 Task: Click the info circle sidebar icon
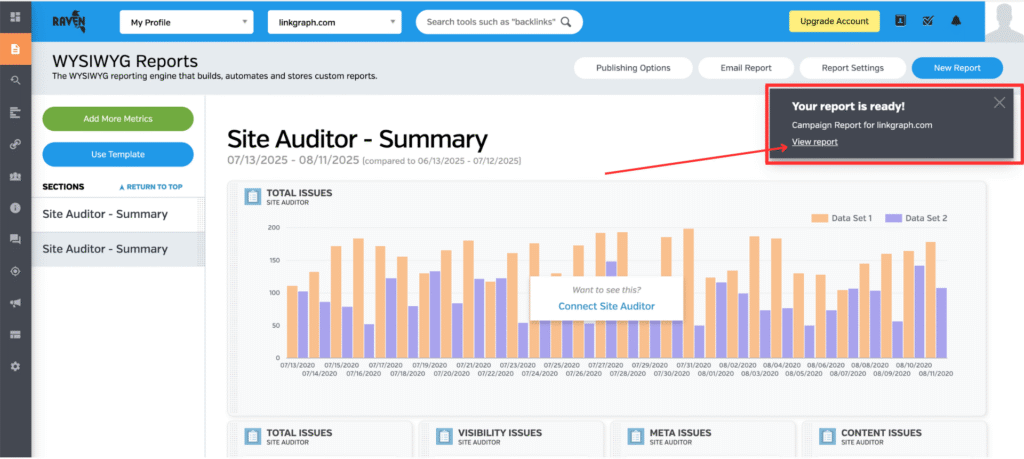pyautogui.click(x=15, y=208)
